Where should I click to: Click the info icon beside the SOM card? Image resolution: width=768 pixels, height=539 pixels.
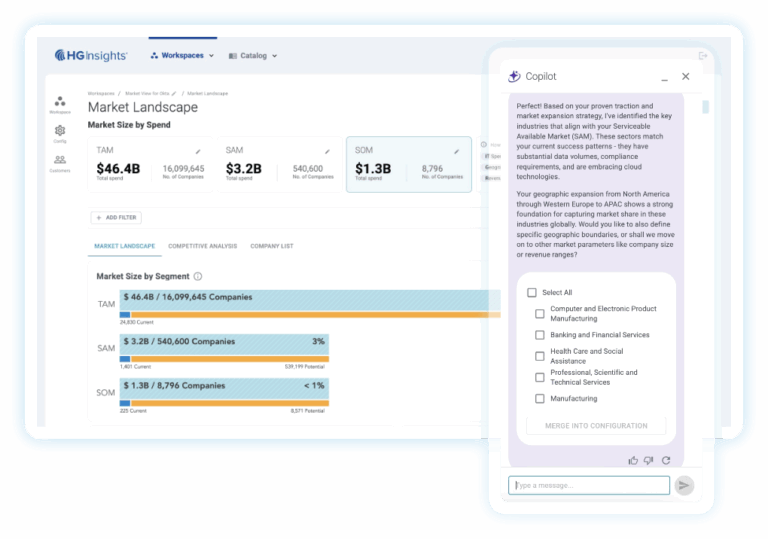tap(484, 145)
